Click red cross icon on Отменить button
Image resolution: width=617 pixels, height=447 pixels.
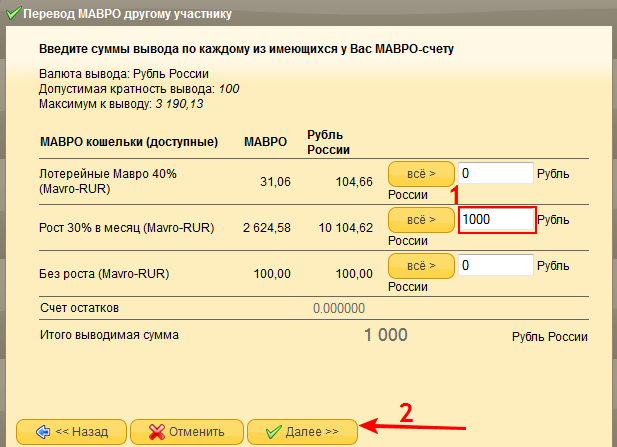pyautogui.click(x=156, y=432)
